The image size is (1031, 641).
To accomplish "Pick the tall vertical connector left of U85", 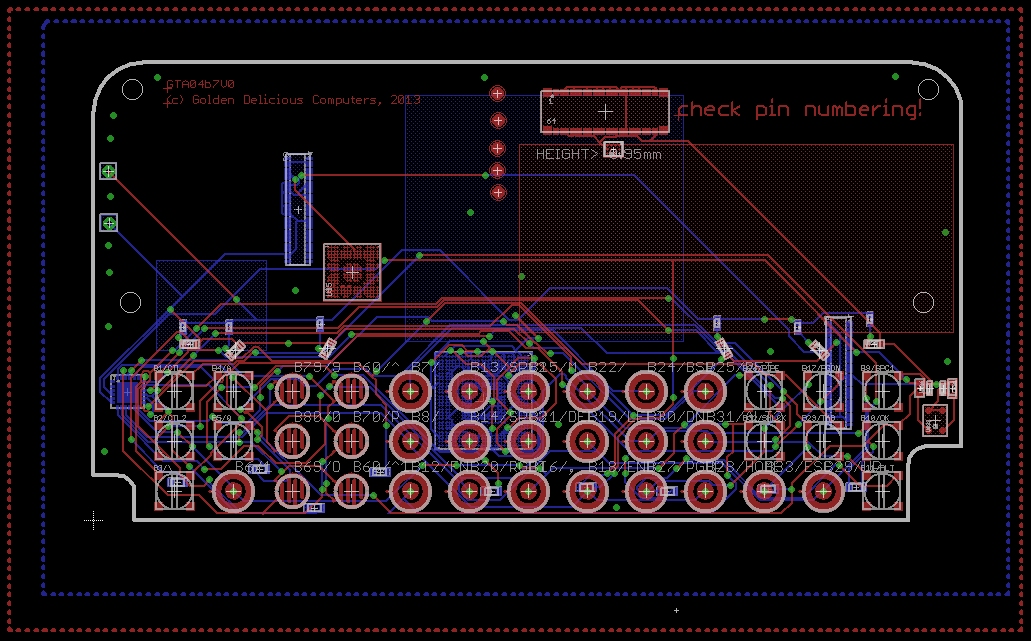I will (298, 209).
